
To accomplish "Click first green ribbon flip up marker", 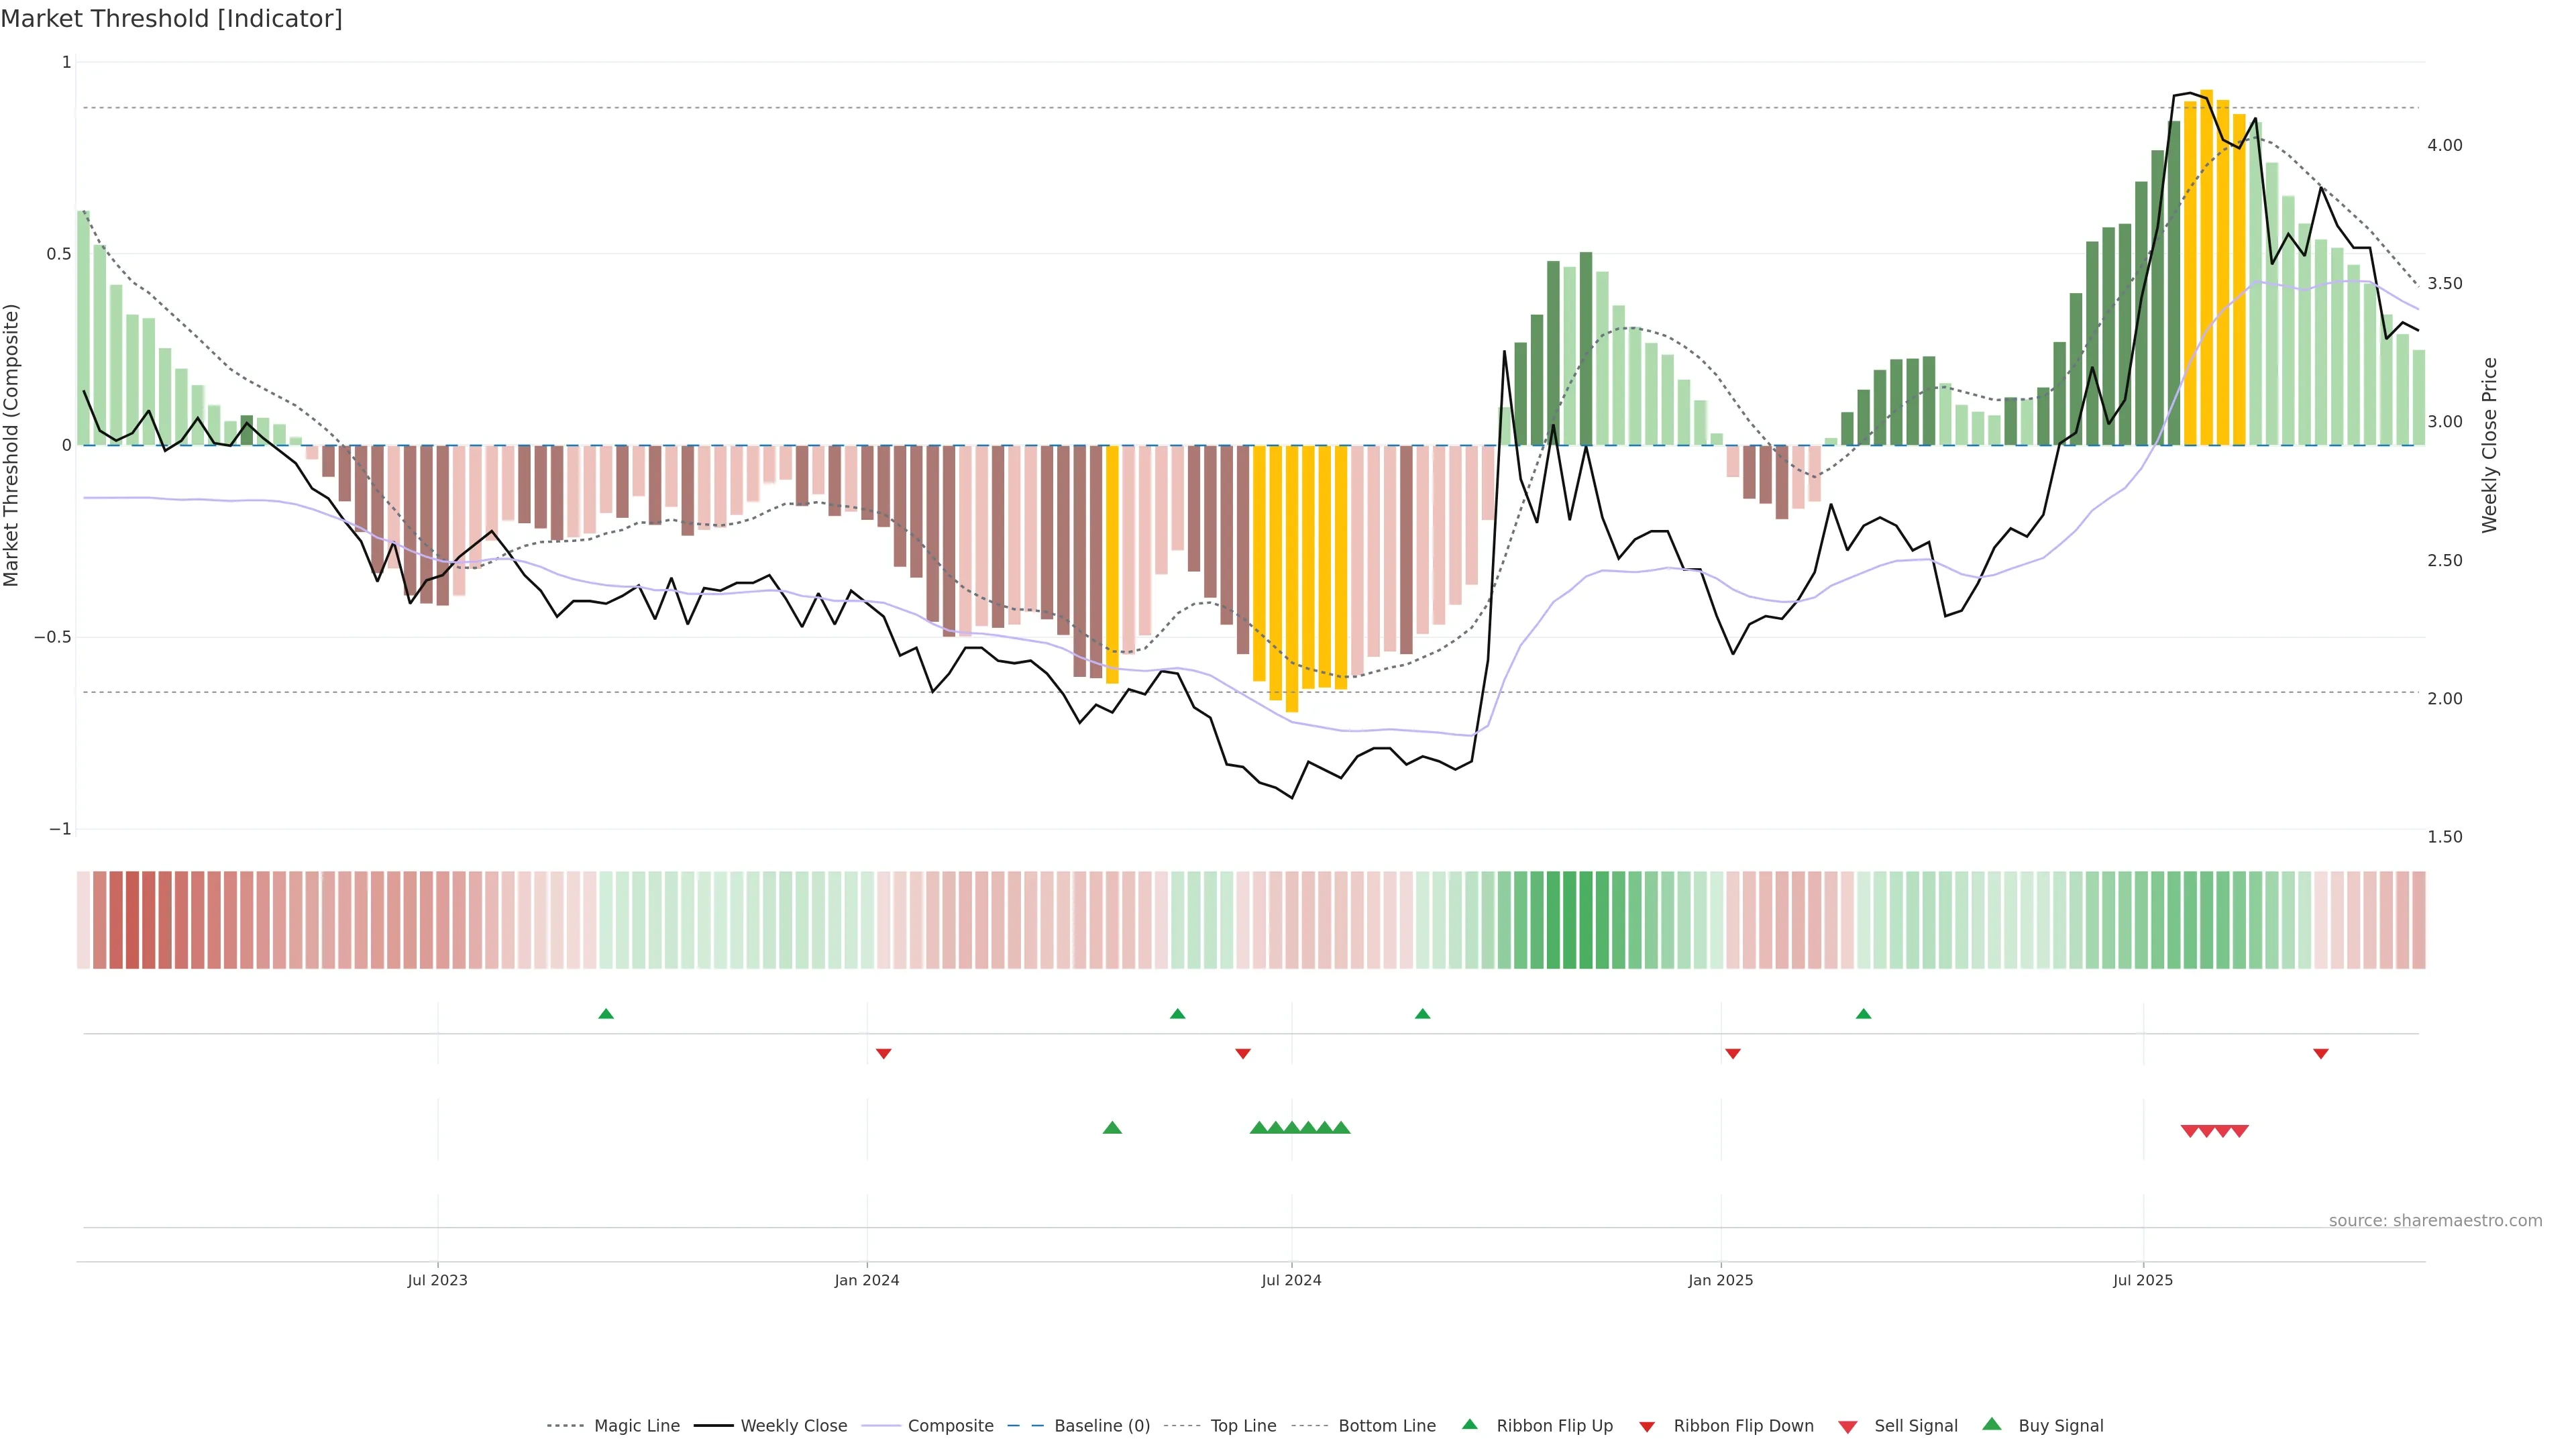I will (x=606, y=1014).
